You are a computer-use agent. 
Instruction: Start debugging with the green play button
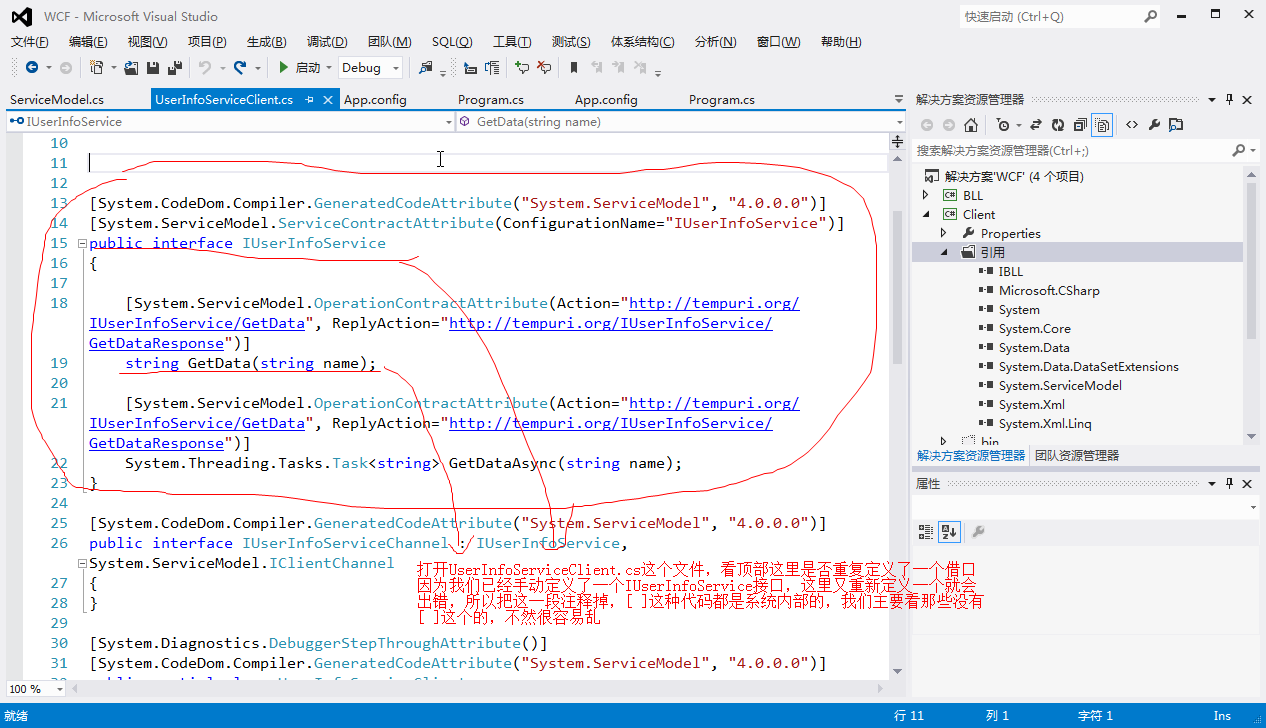284,67
